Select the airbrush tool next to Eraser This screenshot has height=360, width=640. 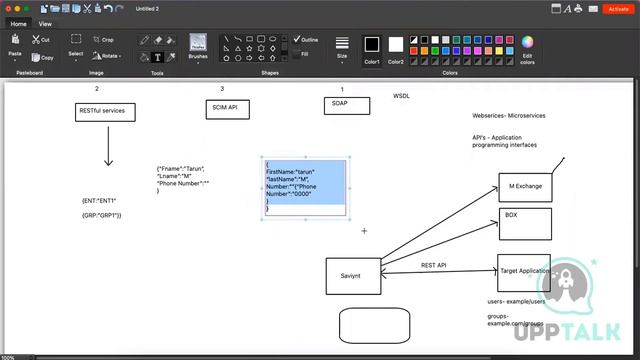[x=171, y=40]
